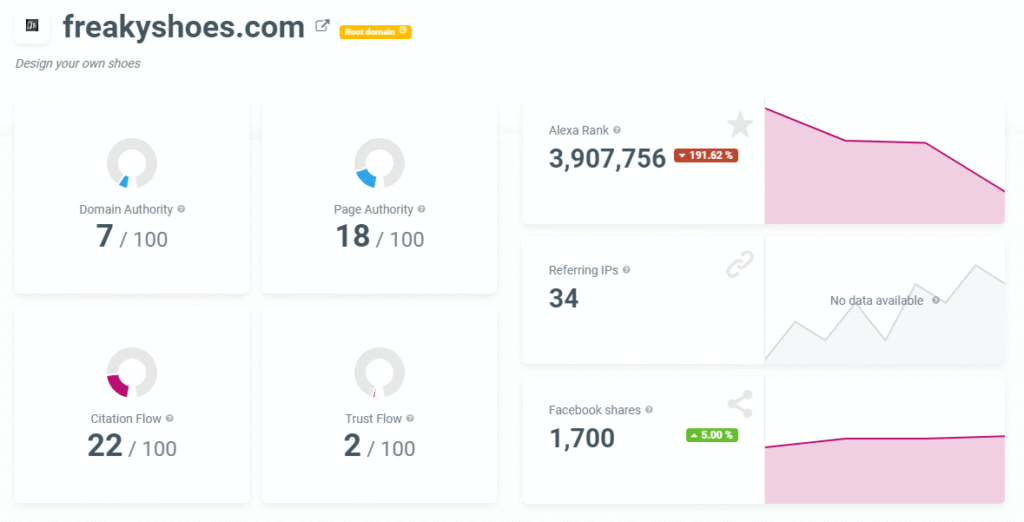
Task: Click the red 191.62 % change badge
Action: click(x=706, y=156)
